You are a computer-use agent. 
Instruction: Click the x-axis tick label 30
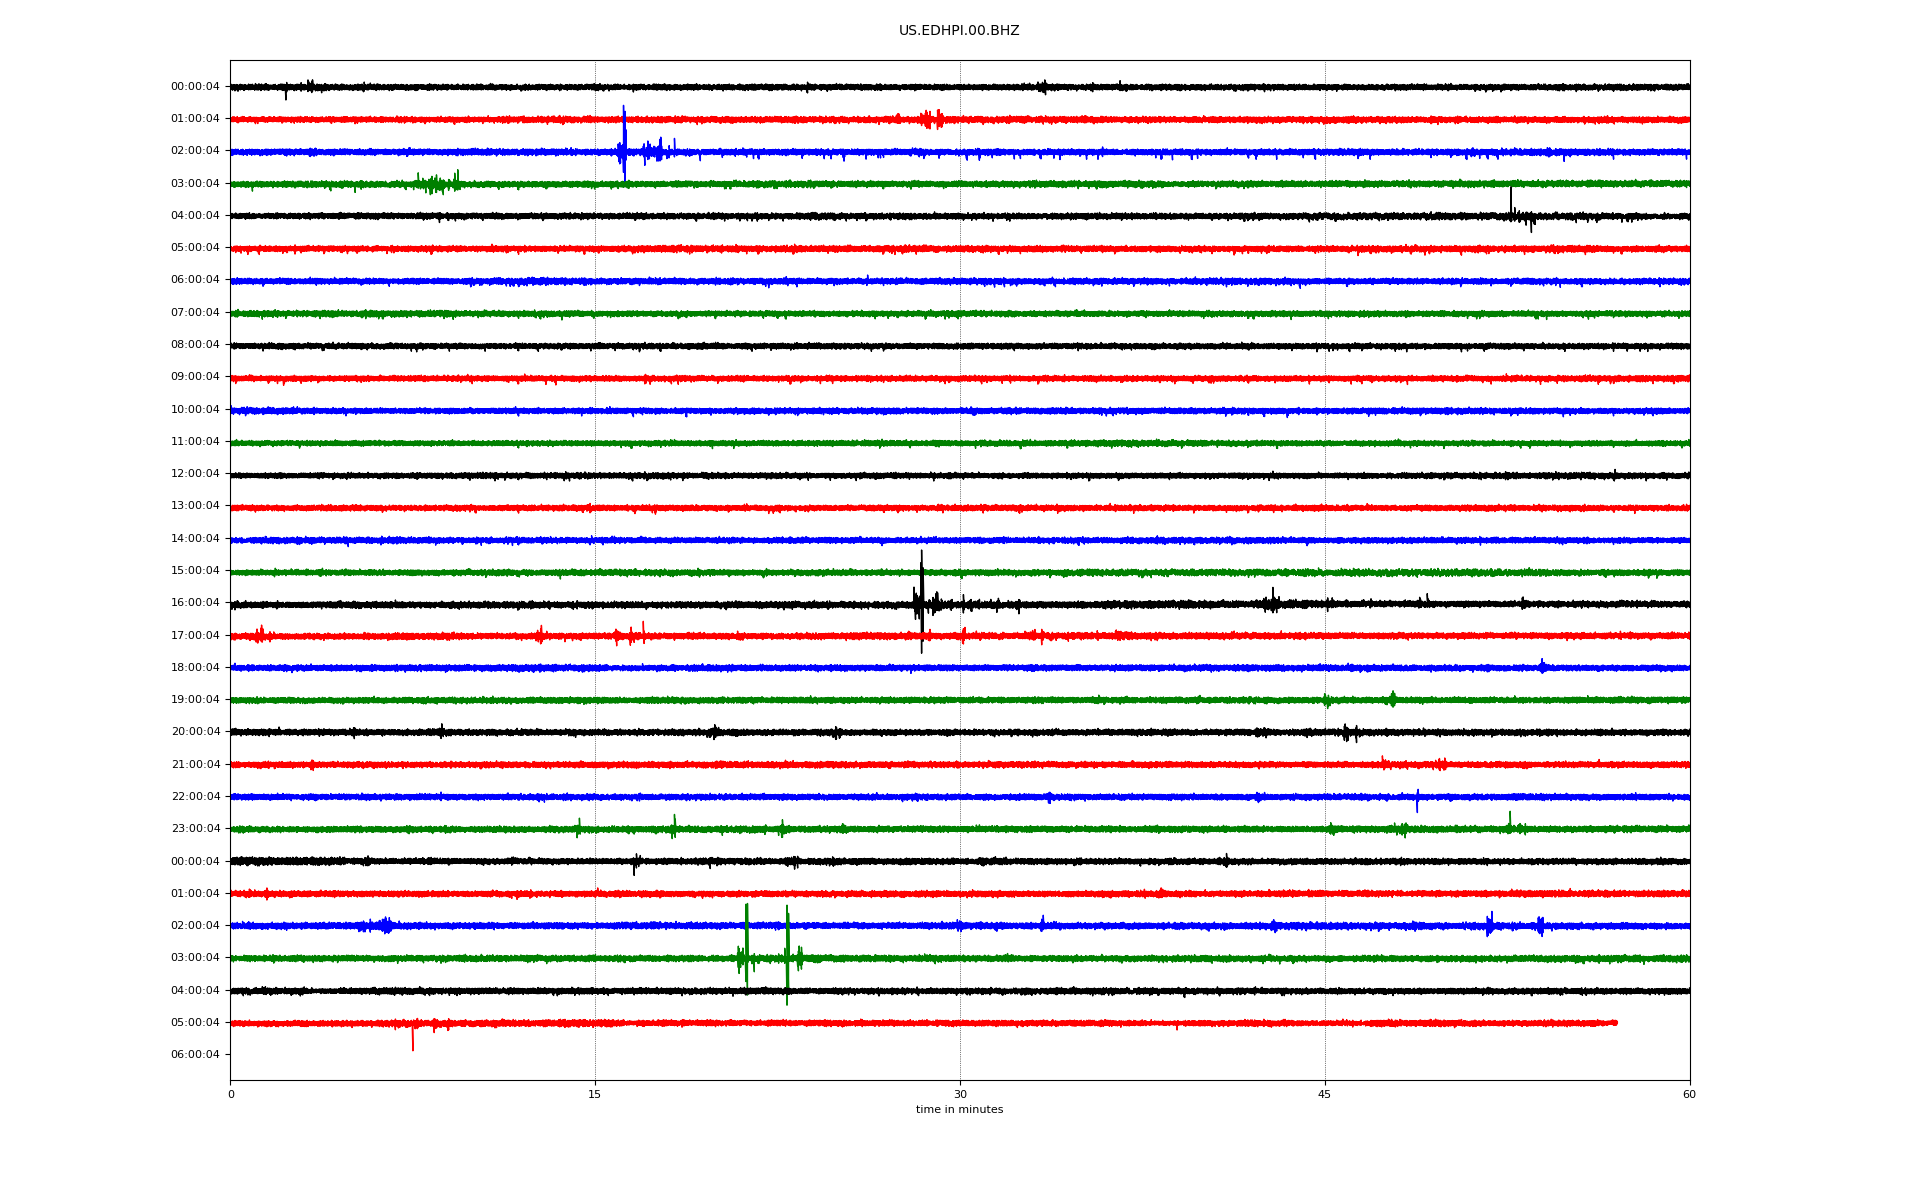(x=960, y=1095)
